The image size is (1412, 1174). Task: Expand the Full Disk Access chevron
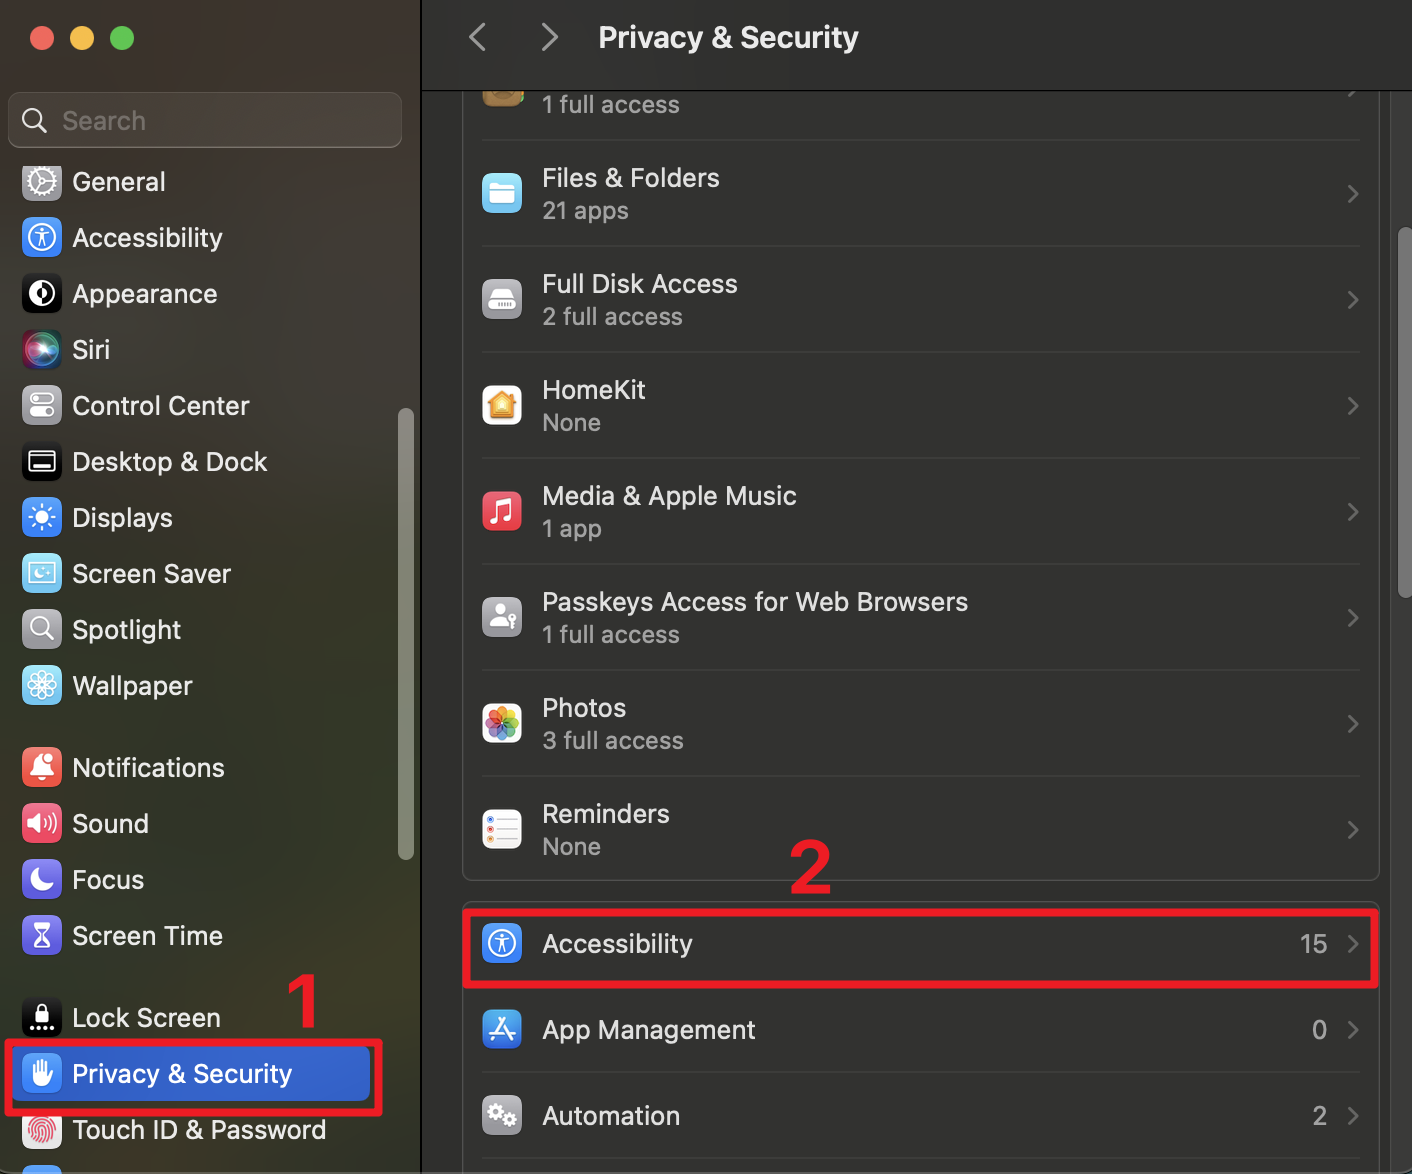point(1353,300)
